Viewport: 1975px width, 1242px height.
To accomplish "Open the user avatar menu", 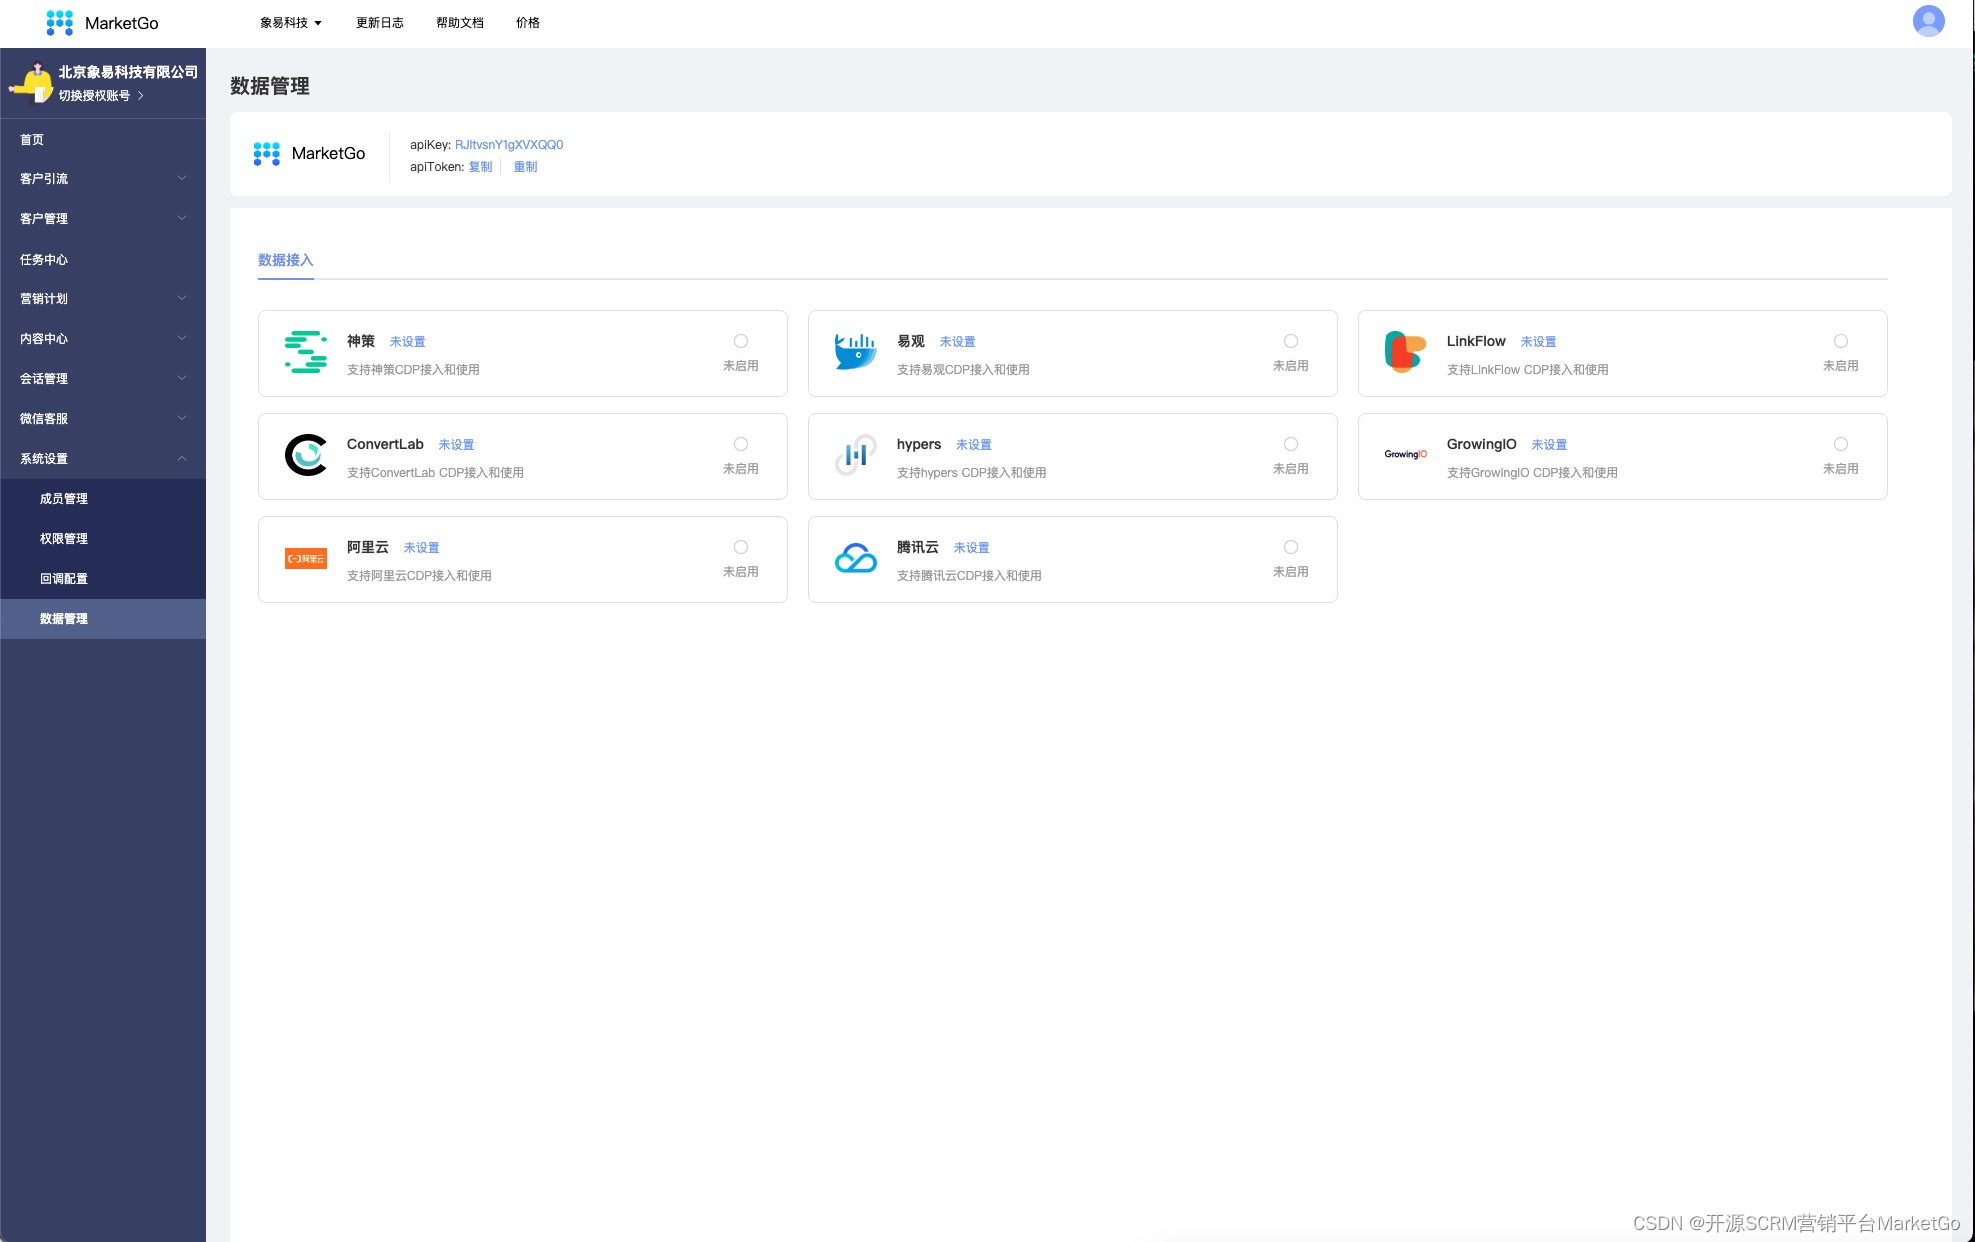I will pos(1928,21).
